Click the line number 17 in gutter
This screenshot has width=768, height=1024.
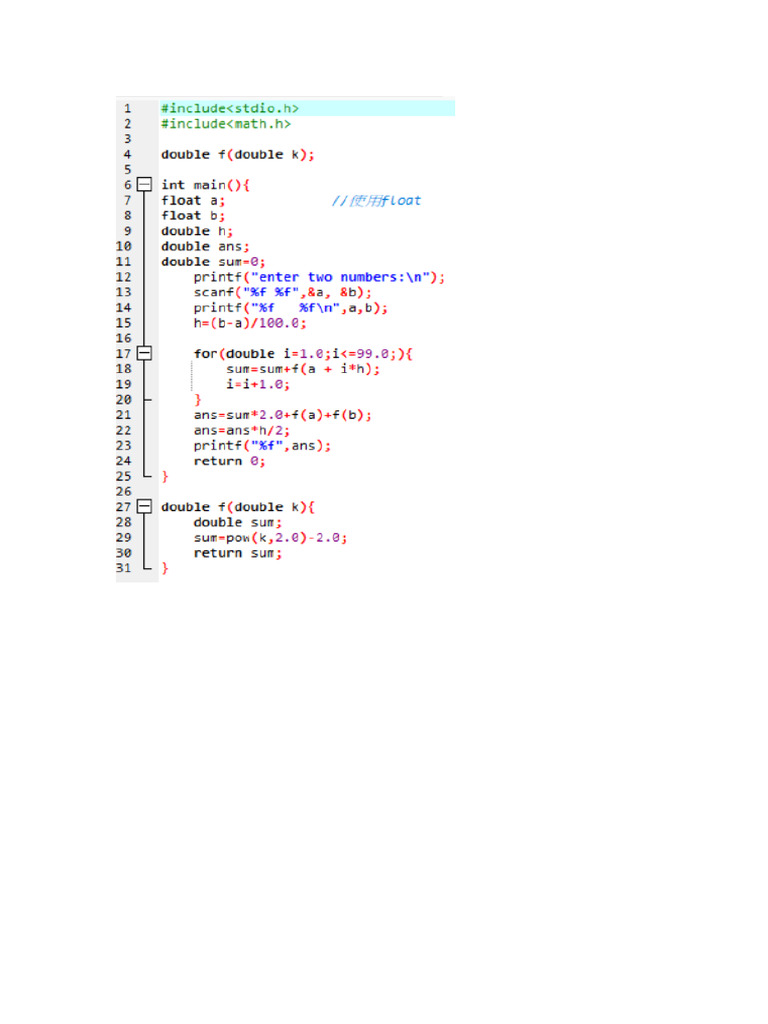click(x=123, y=354)
